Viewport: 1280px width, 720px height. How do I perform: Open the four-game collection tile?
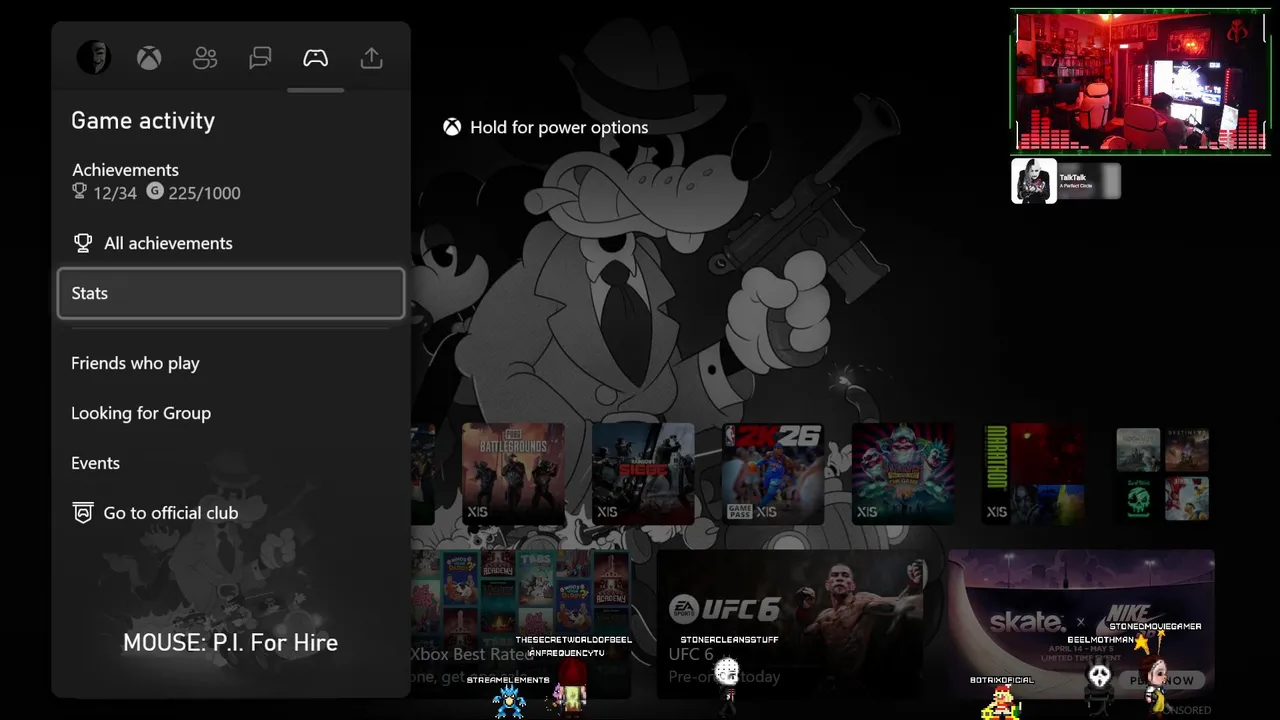pyautogui.click(x=1163, y=474)
